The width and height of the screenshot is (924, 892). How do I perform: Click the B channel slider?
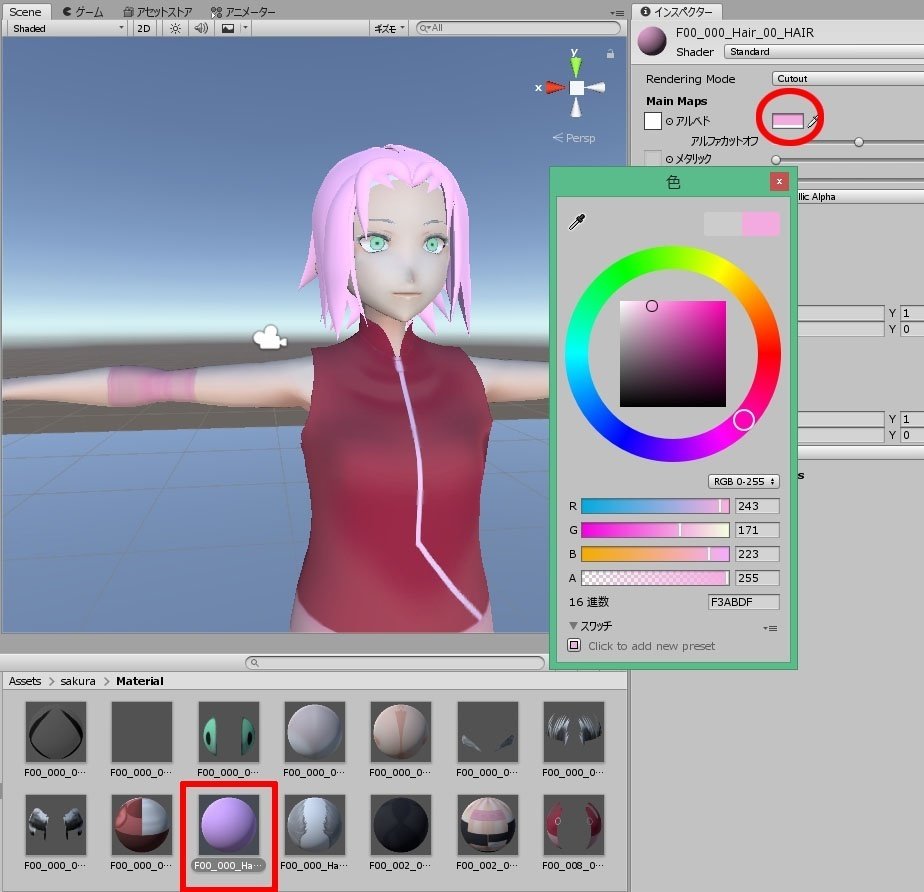click(x=655, y=554)
